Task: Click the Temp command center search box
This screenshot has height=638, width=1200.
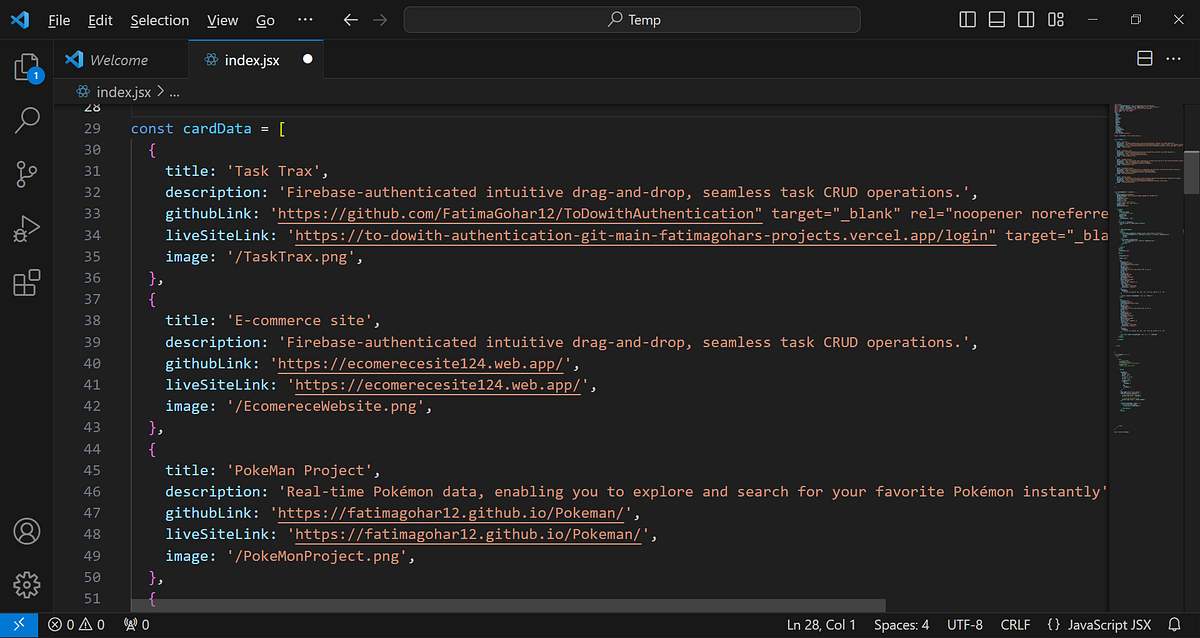Action: [x=631, y=19]
